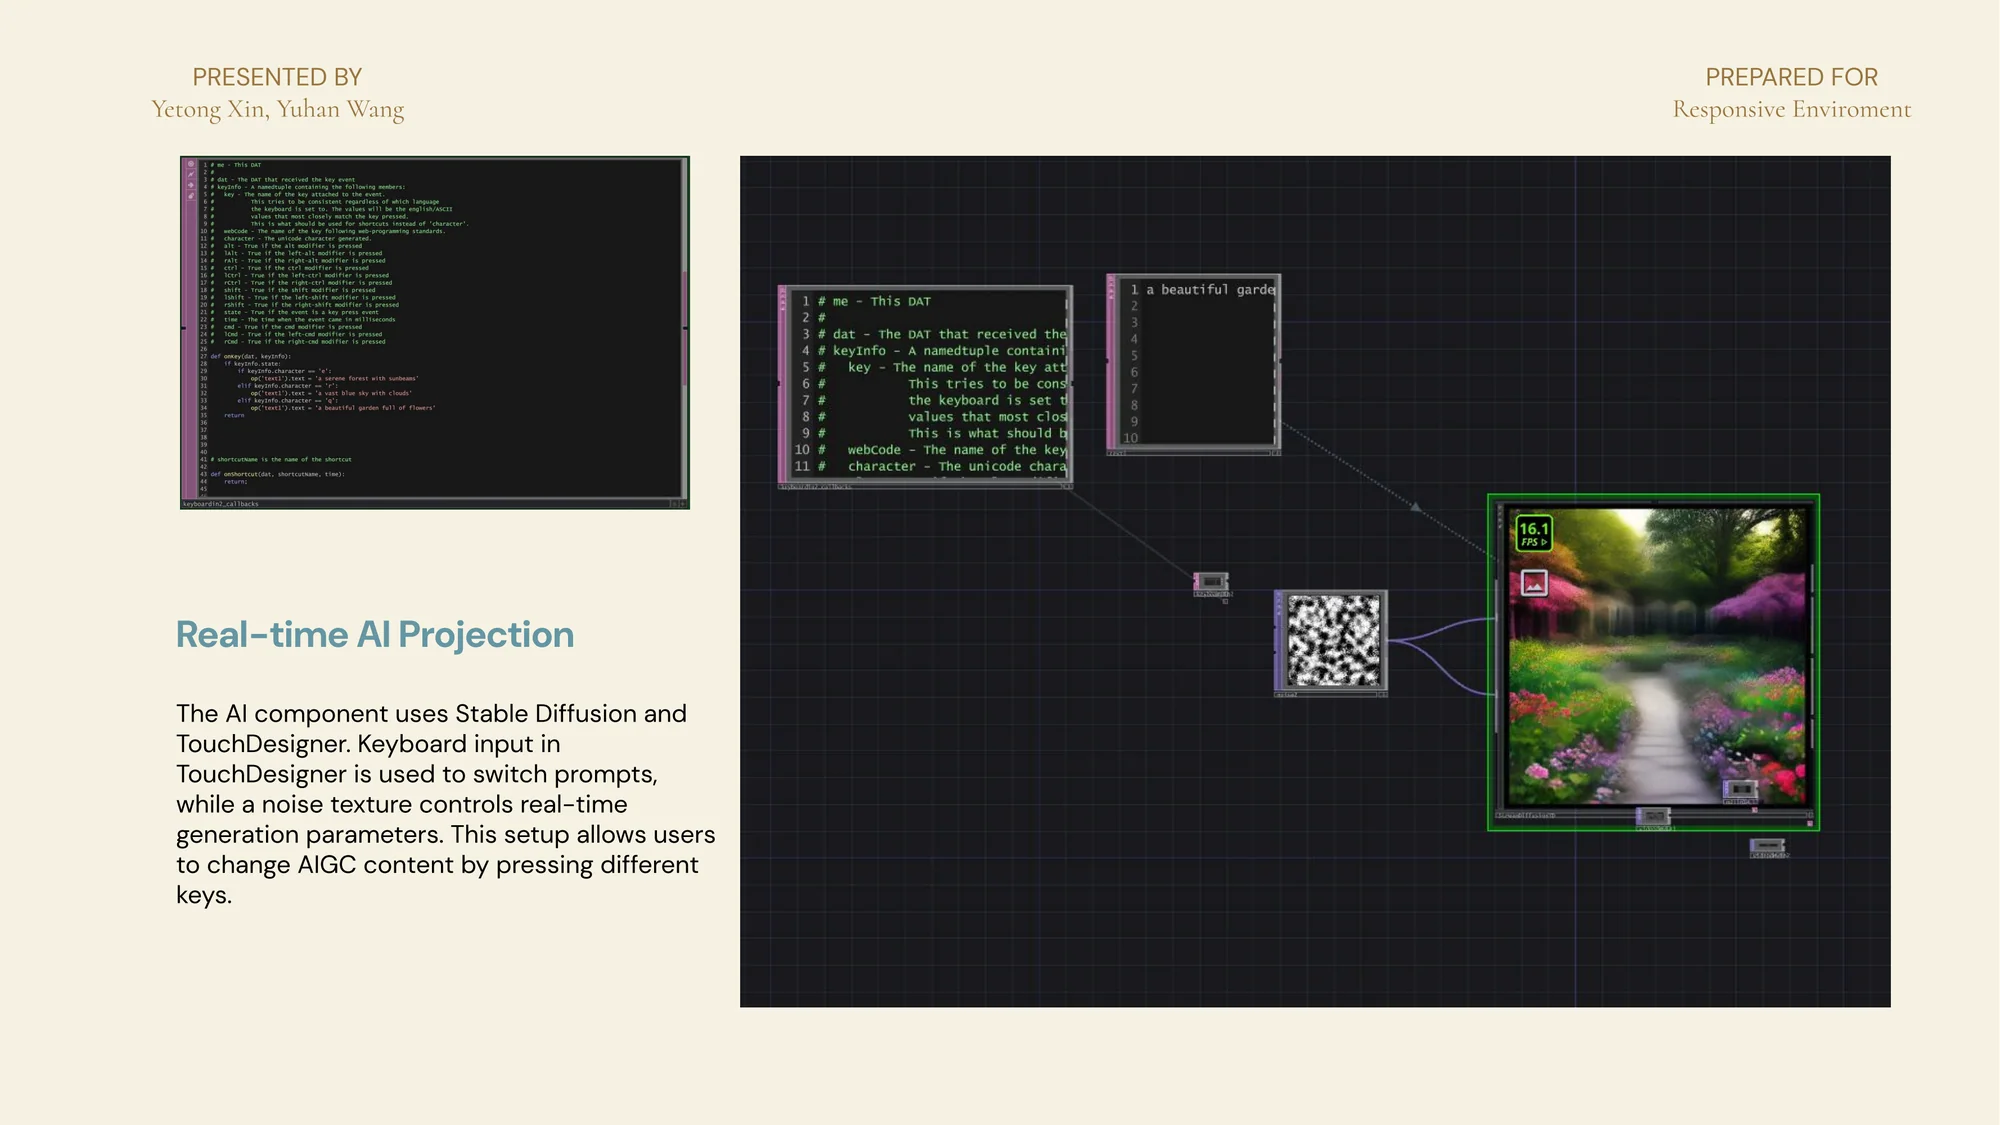Click the paragraph beginning 'The AI component uses'

coord(446,804)
